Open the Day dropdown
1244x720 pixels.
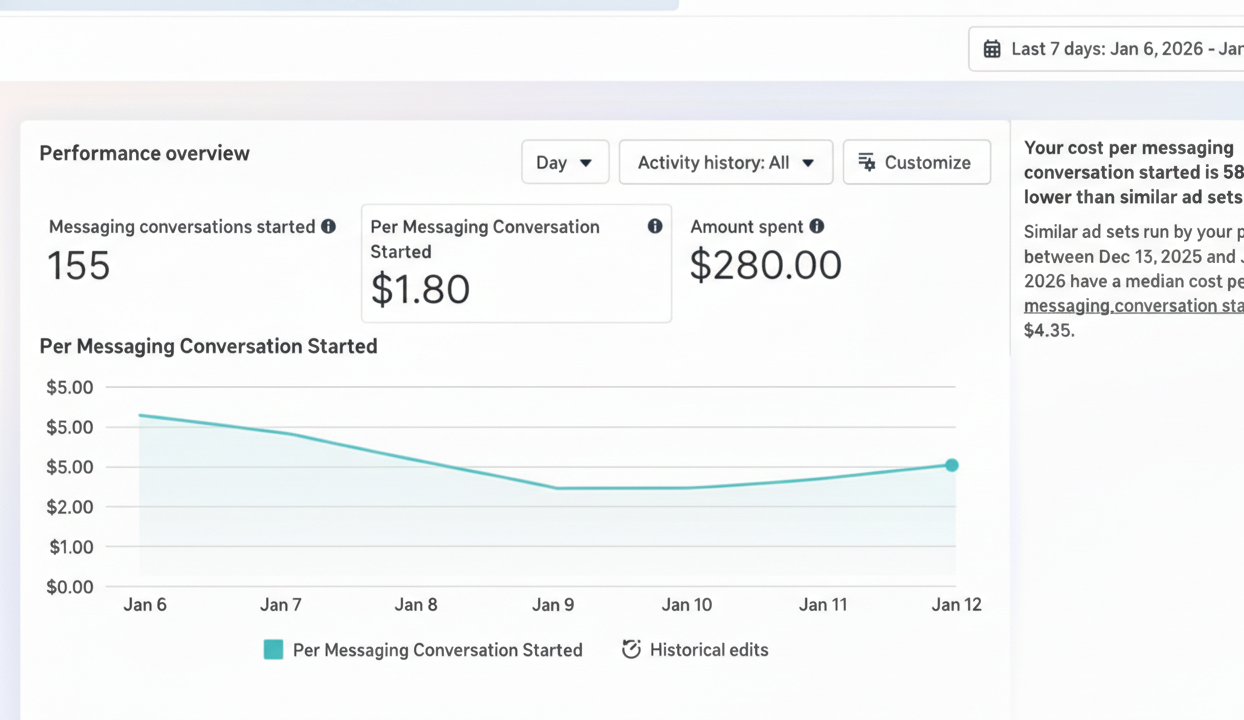point(565,162)
